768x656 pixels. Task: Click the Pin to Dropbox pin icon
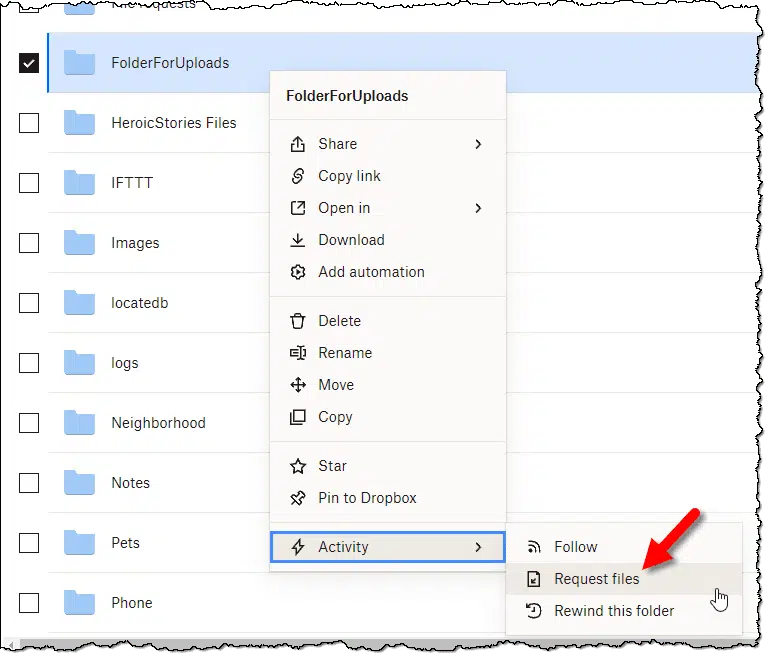coord(298,499)
